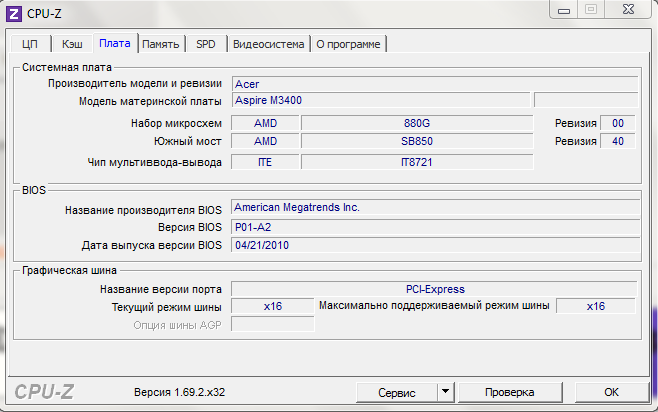Viewport: 658px width, 412px height.
Task: Click the 880G chipset value
Action: click(x=417, y=123)
